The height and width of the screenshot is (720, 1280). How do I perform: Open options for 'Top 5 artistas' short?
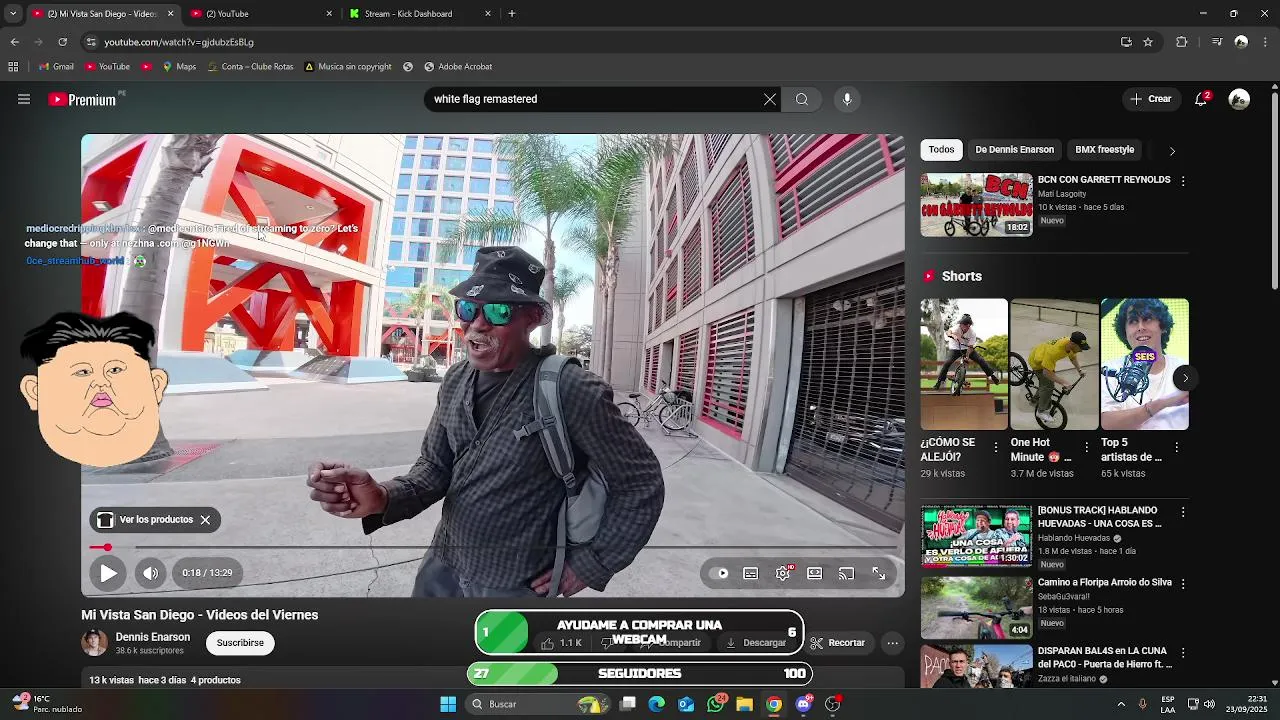tap(1175, 448)
